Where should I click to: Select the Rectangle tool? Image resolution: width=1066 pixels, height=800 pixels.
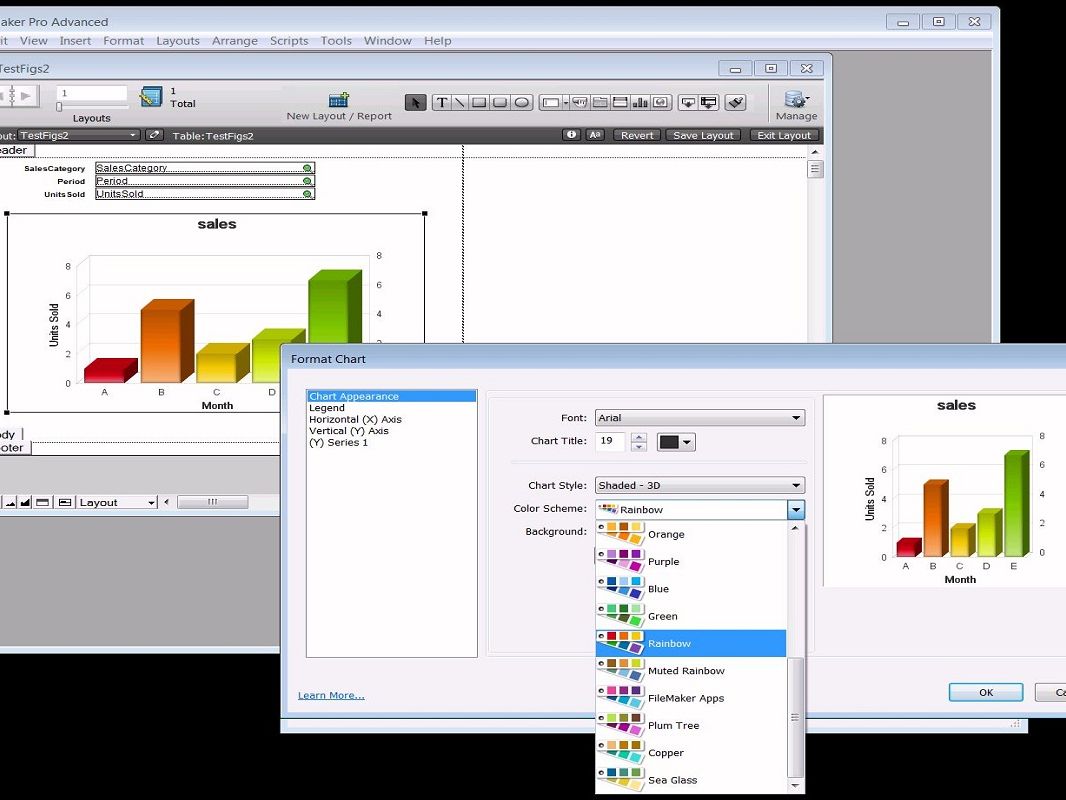[x=480, y=103]
